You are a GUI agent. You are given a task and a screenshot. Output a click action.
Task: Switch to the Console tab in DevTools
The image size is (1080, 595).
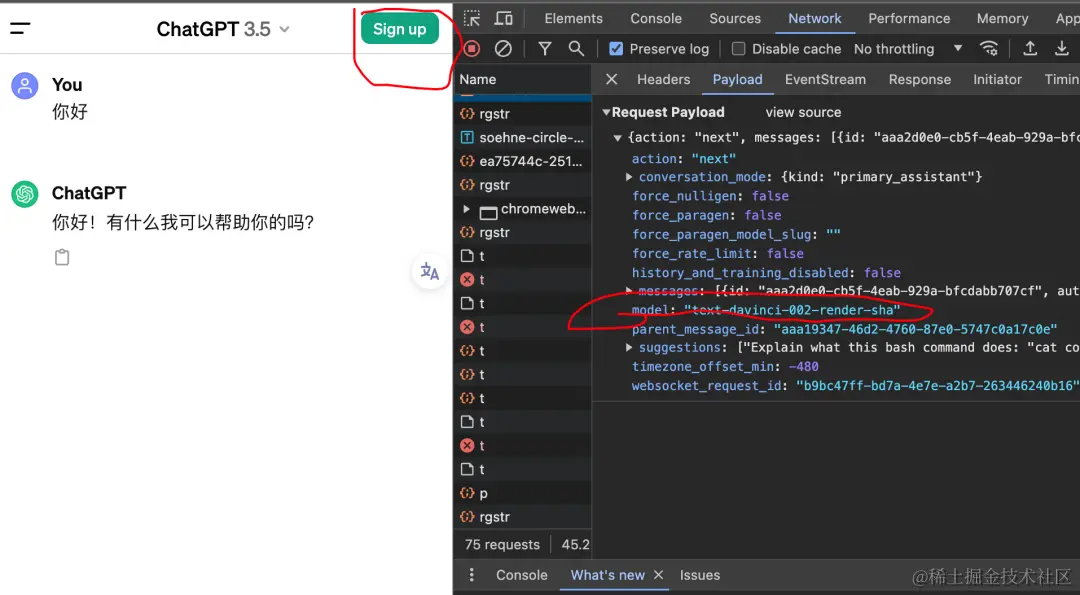[x=656, y=19]
